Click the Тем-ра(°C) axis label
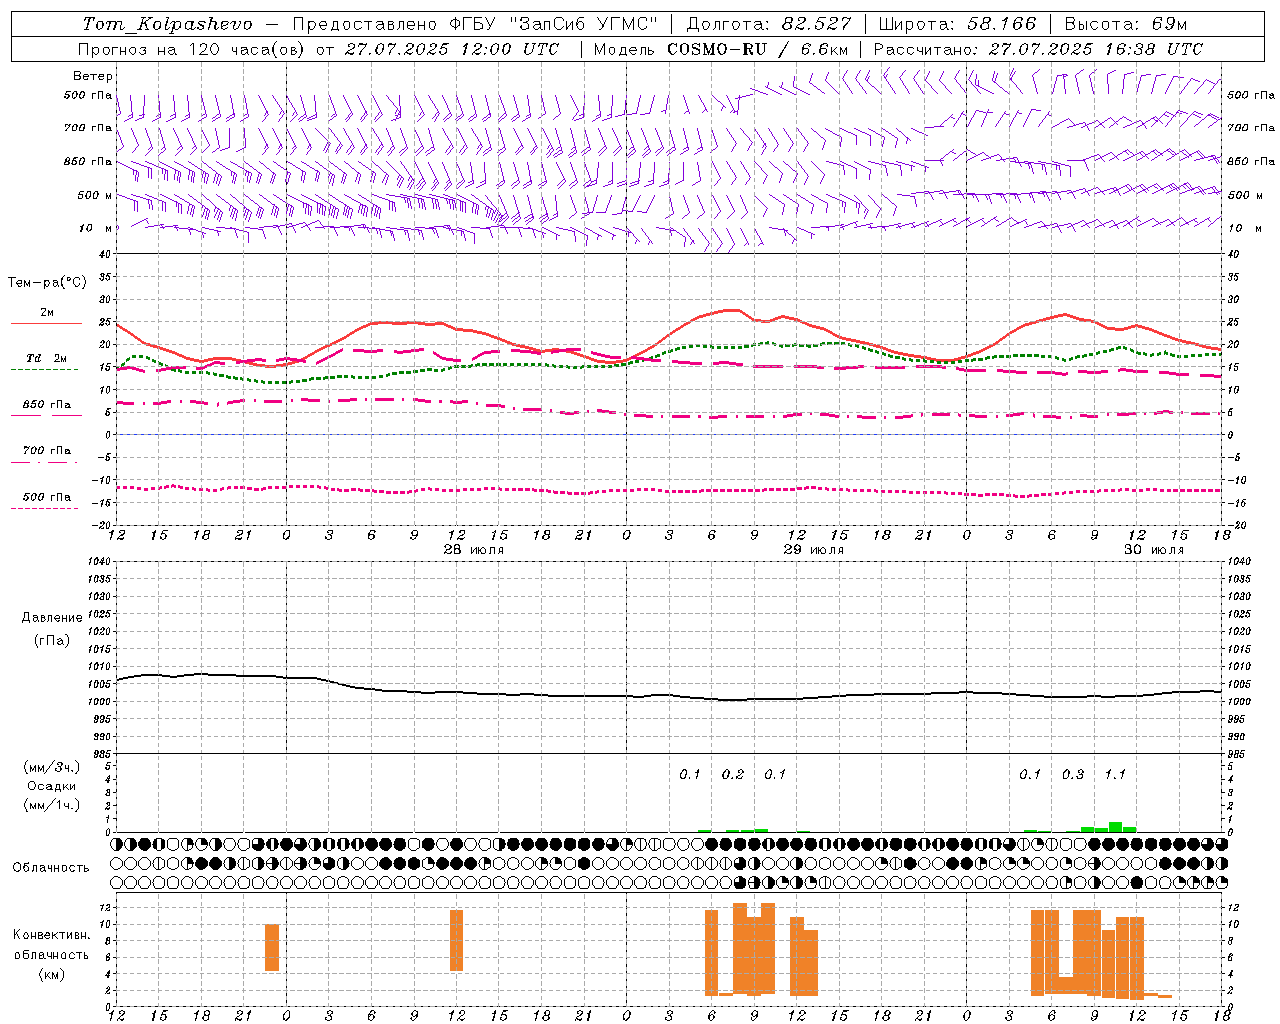1280x1024 pixels. (x=47, y=283)
